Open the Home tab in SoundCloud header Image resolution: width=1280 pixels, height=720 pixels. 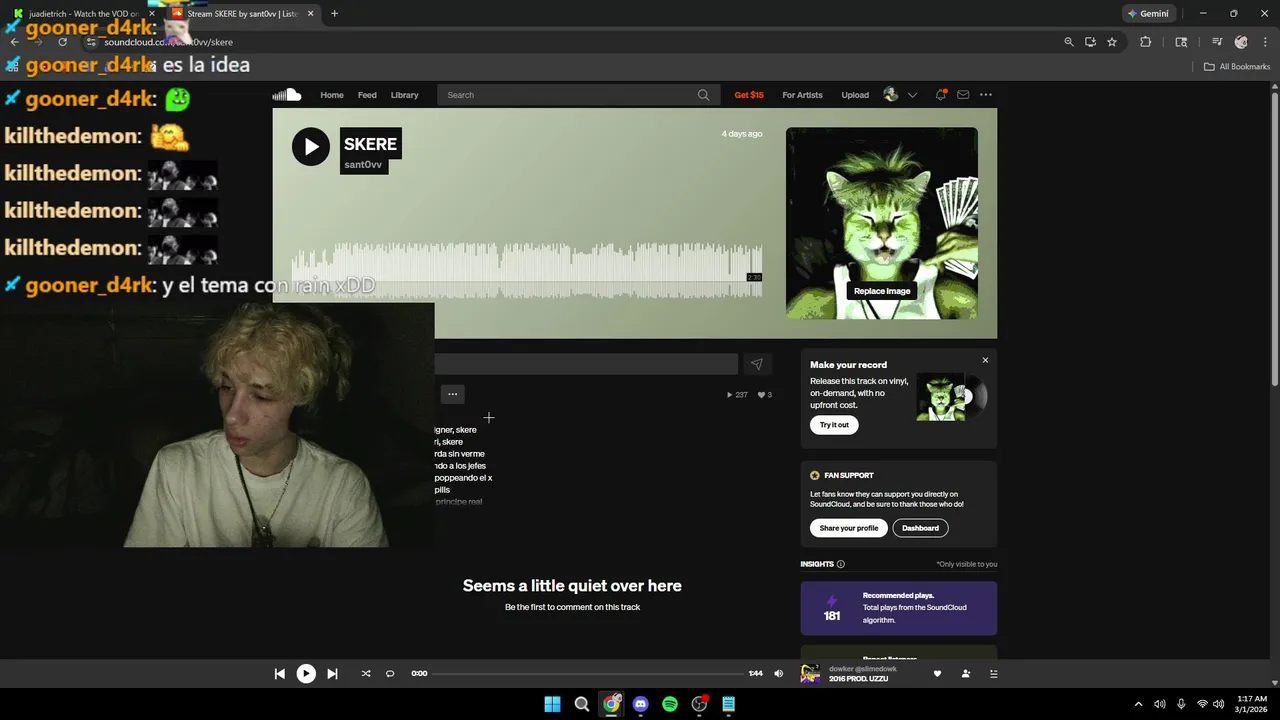[332, 95]
